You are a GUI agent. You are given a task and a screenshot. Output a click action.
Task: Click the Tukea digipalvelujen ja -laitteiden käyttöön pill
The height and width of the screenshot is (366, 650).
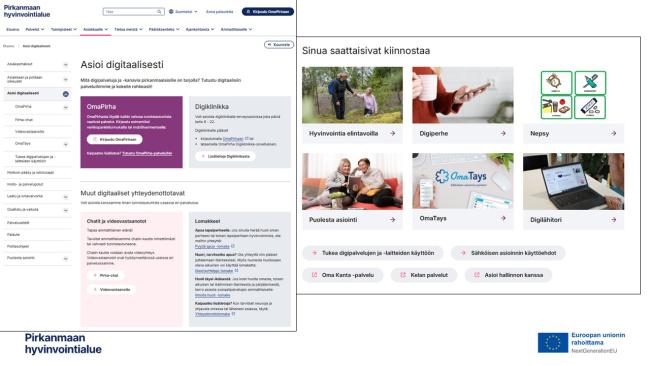click(x=373, y=253)
